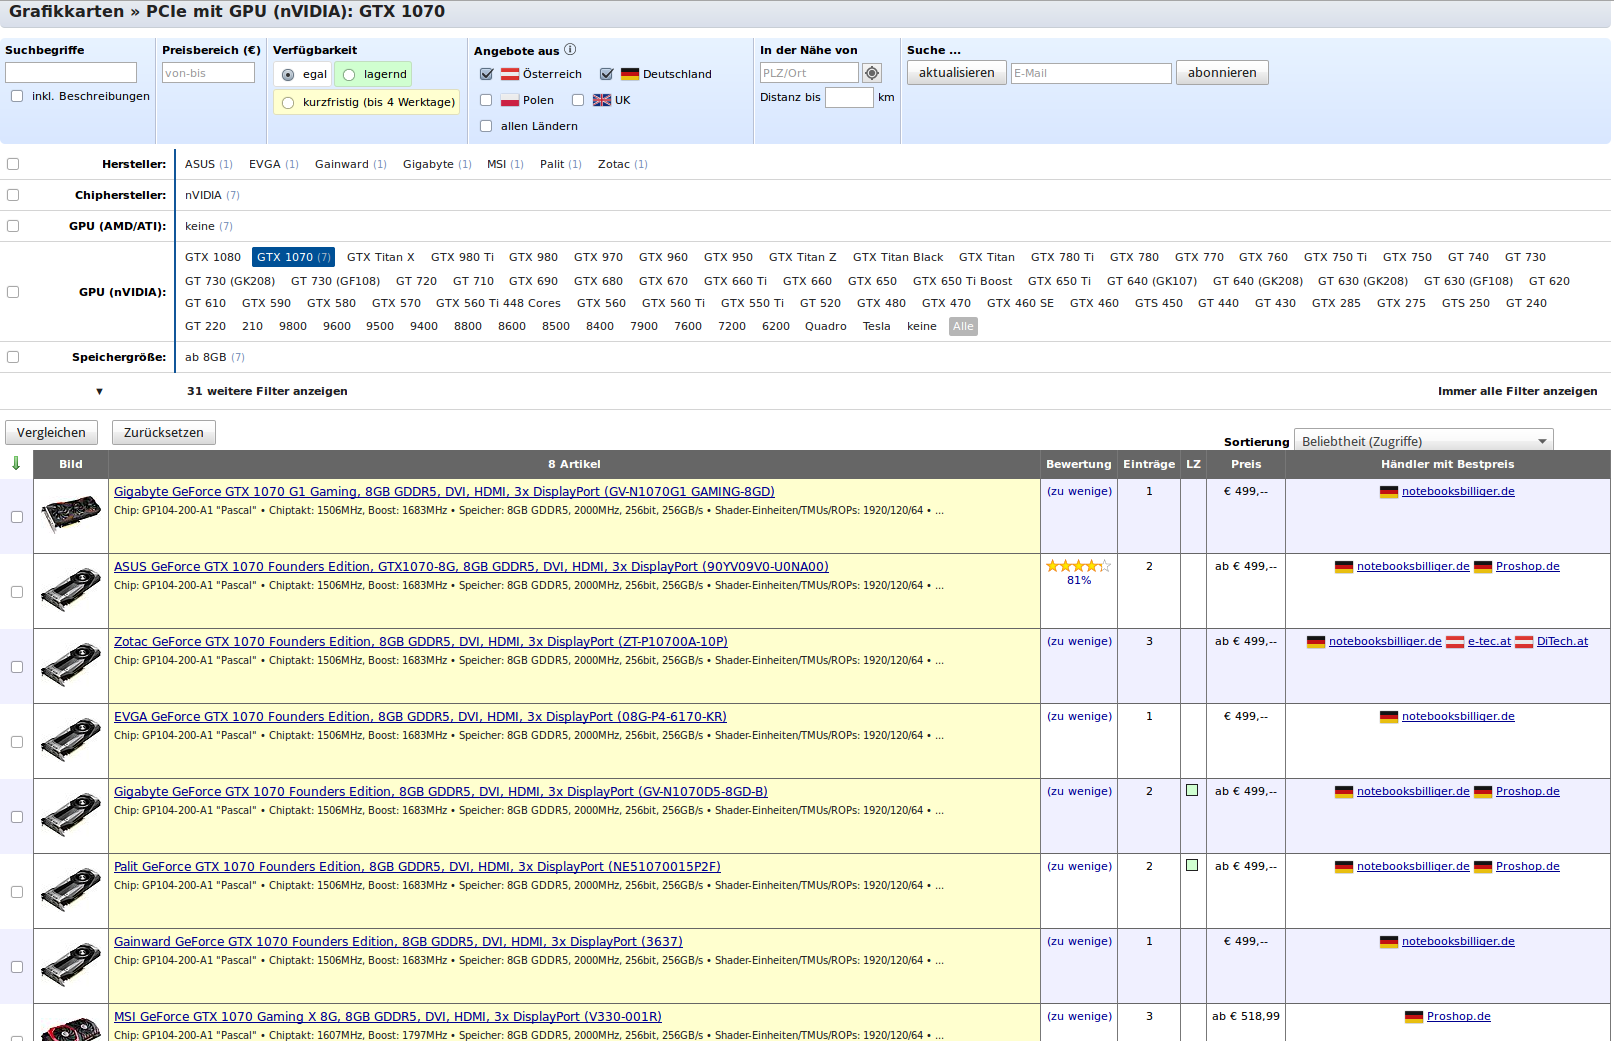Click the locate-me icon next to PLZ/Ort
This screenshot has height=1041, width=1614.
click(872, 73)
